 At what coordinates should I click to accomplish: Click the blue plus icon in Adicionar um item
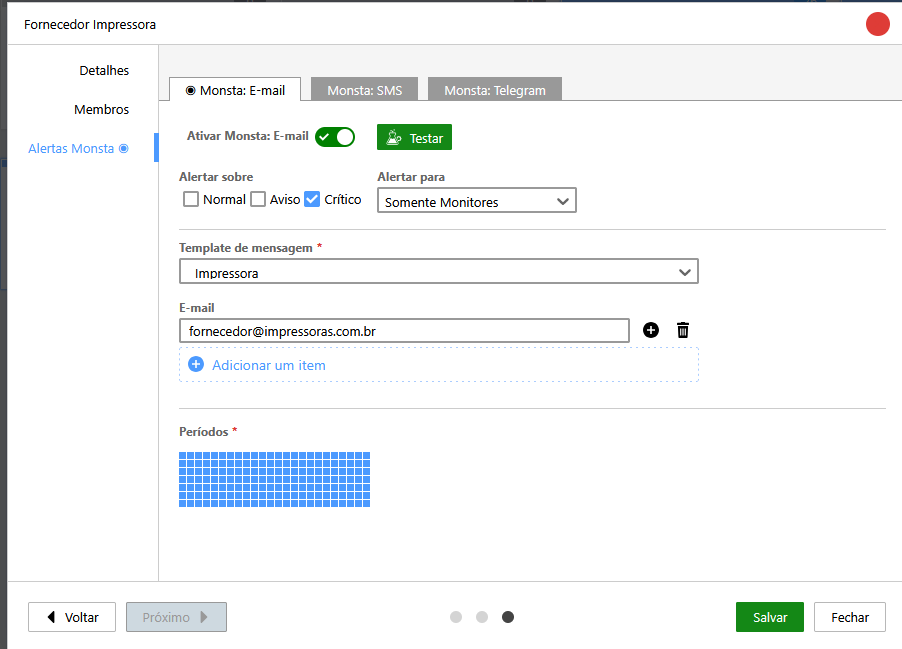196,365
